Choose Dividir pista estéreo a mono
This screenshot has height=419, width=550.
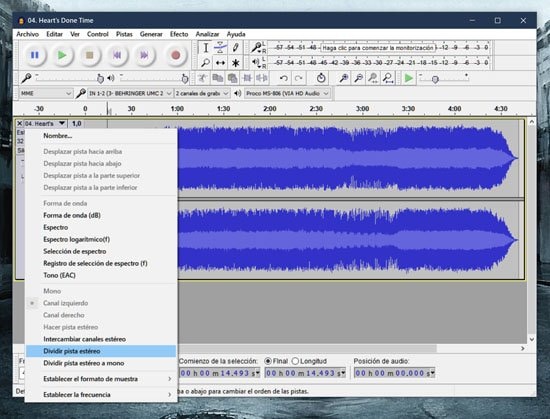[x=101, y=363]
